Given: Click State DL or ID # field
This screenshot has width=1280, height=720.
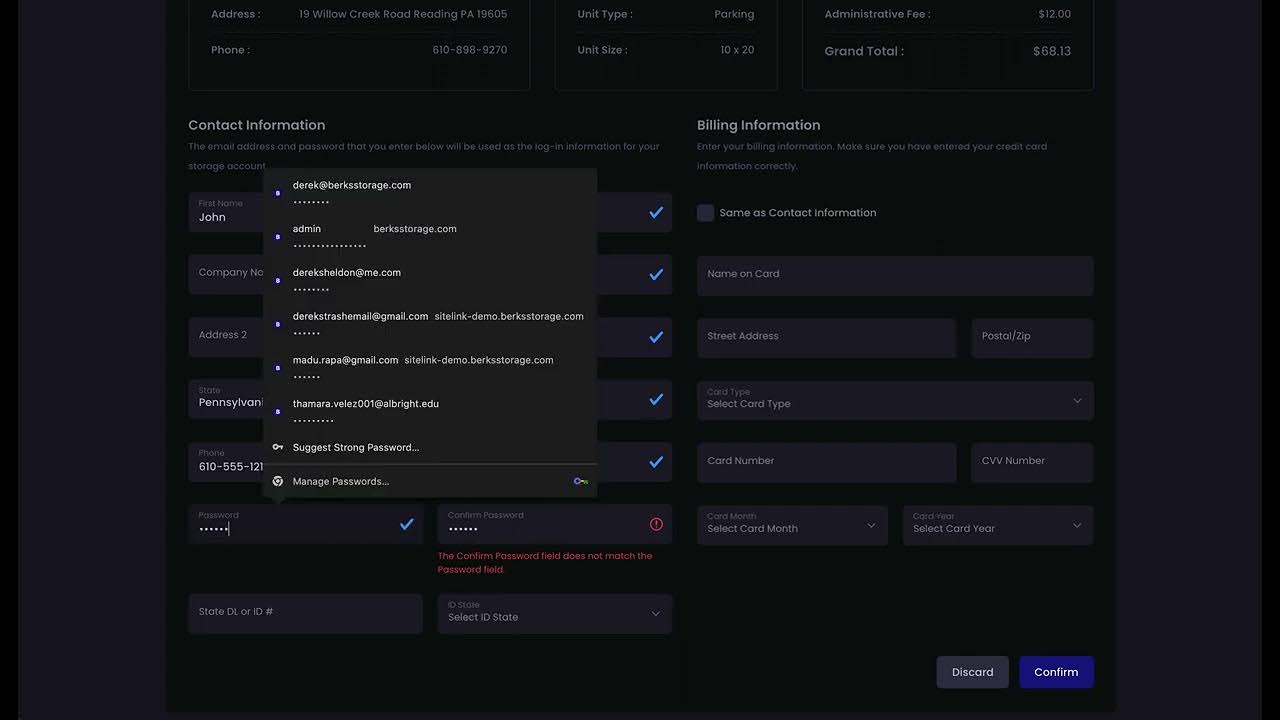Looking at the screenshot, I should 305,613.
